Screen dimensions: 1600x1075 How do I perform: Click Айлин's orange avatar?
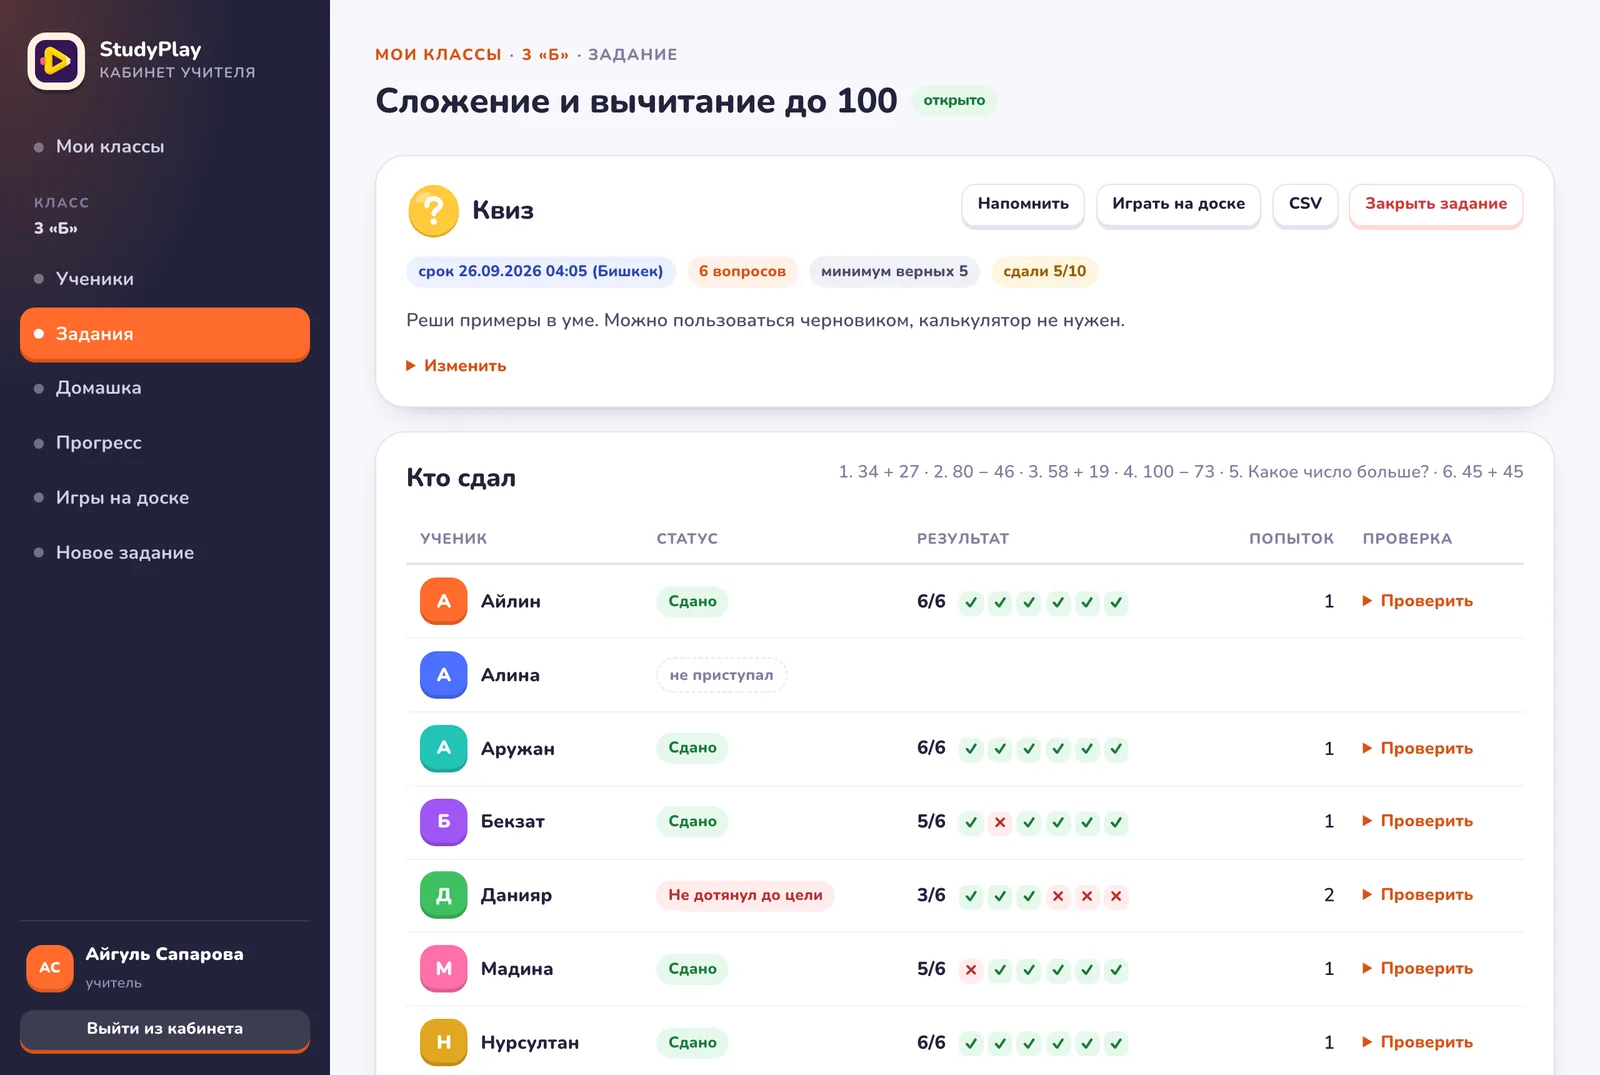[x=444, y=601]
